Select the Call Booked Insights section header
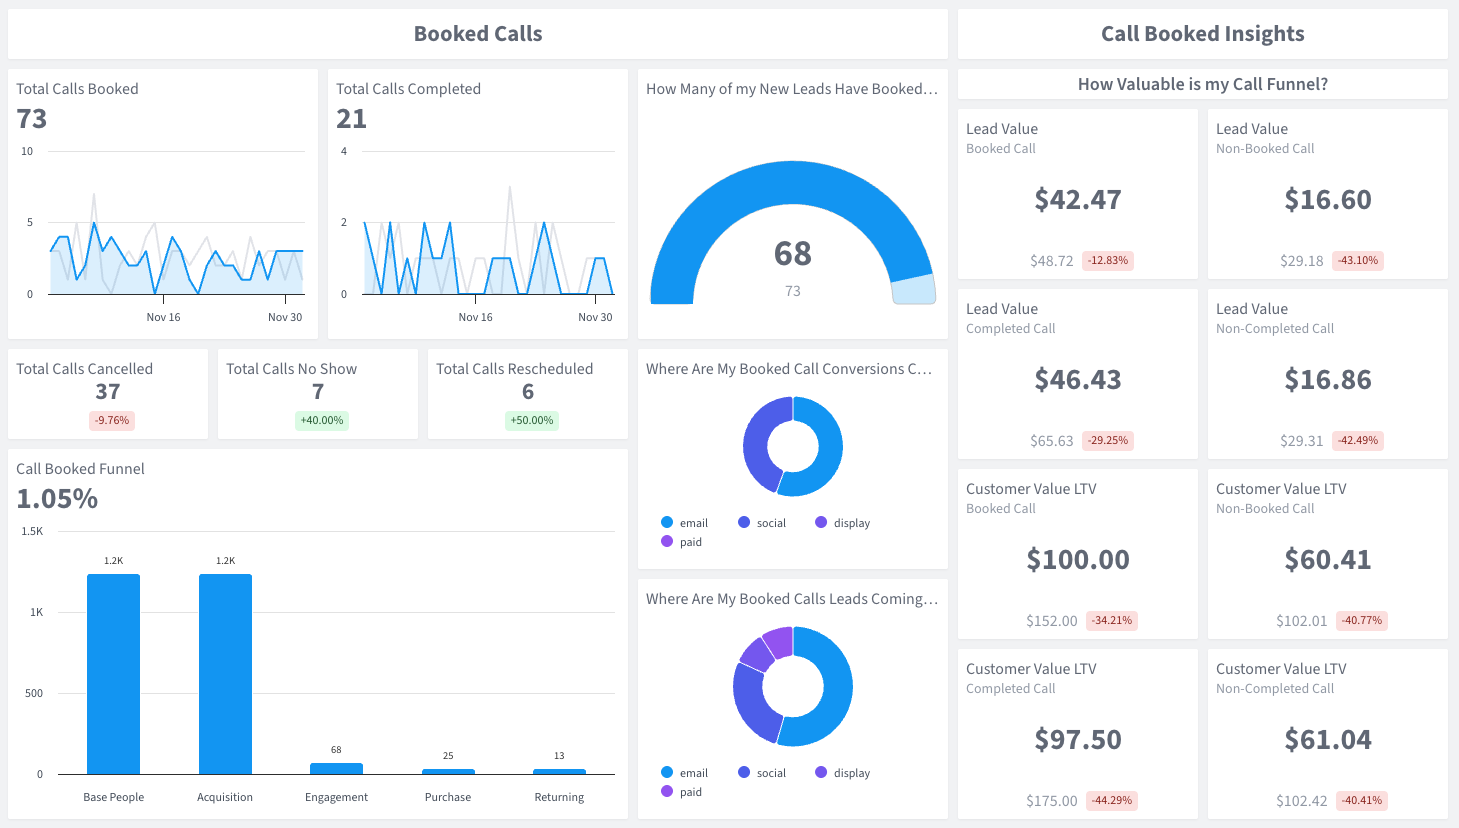The width and height of the screenshot is (1459, 828). (x=1202, y=34)
